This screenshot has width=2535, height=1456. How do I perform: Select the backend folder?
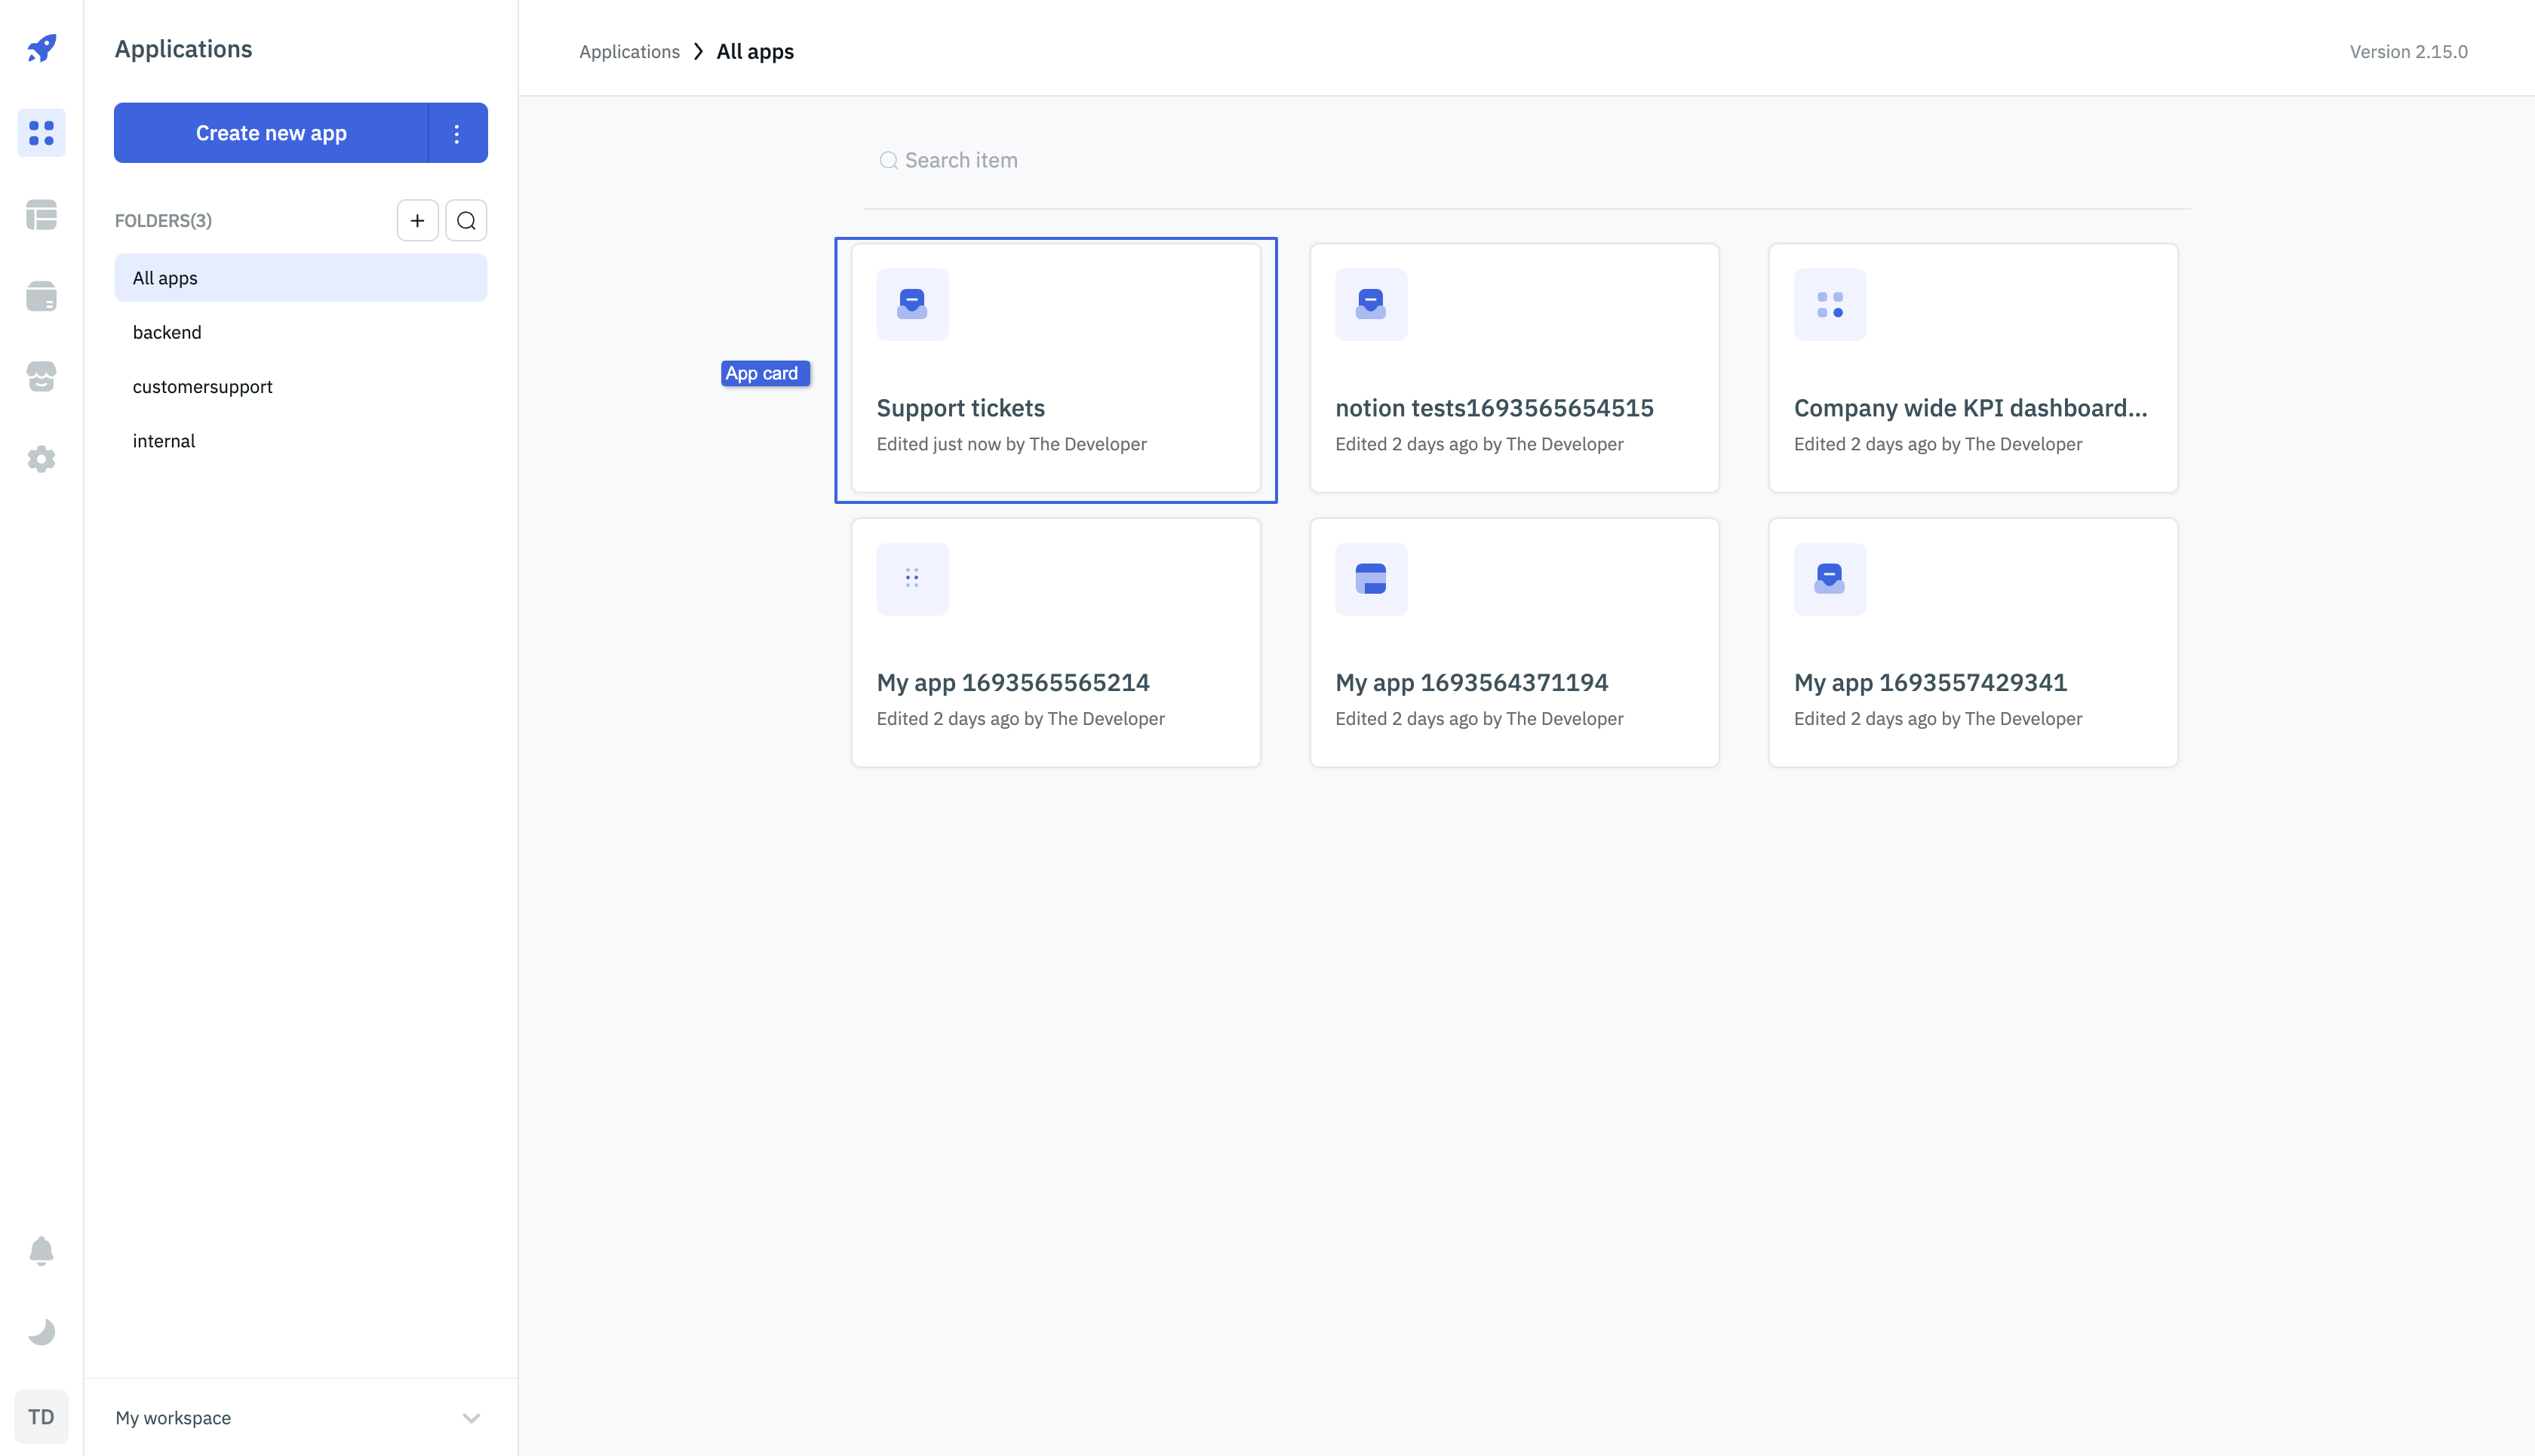[167, 332]
